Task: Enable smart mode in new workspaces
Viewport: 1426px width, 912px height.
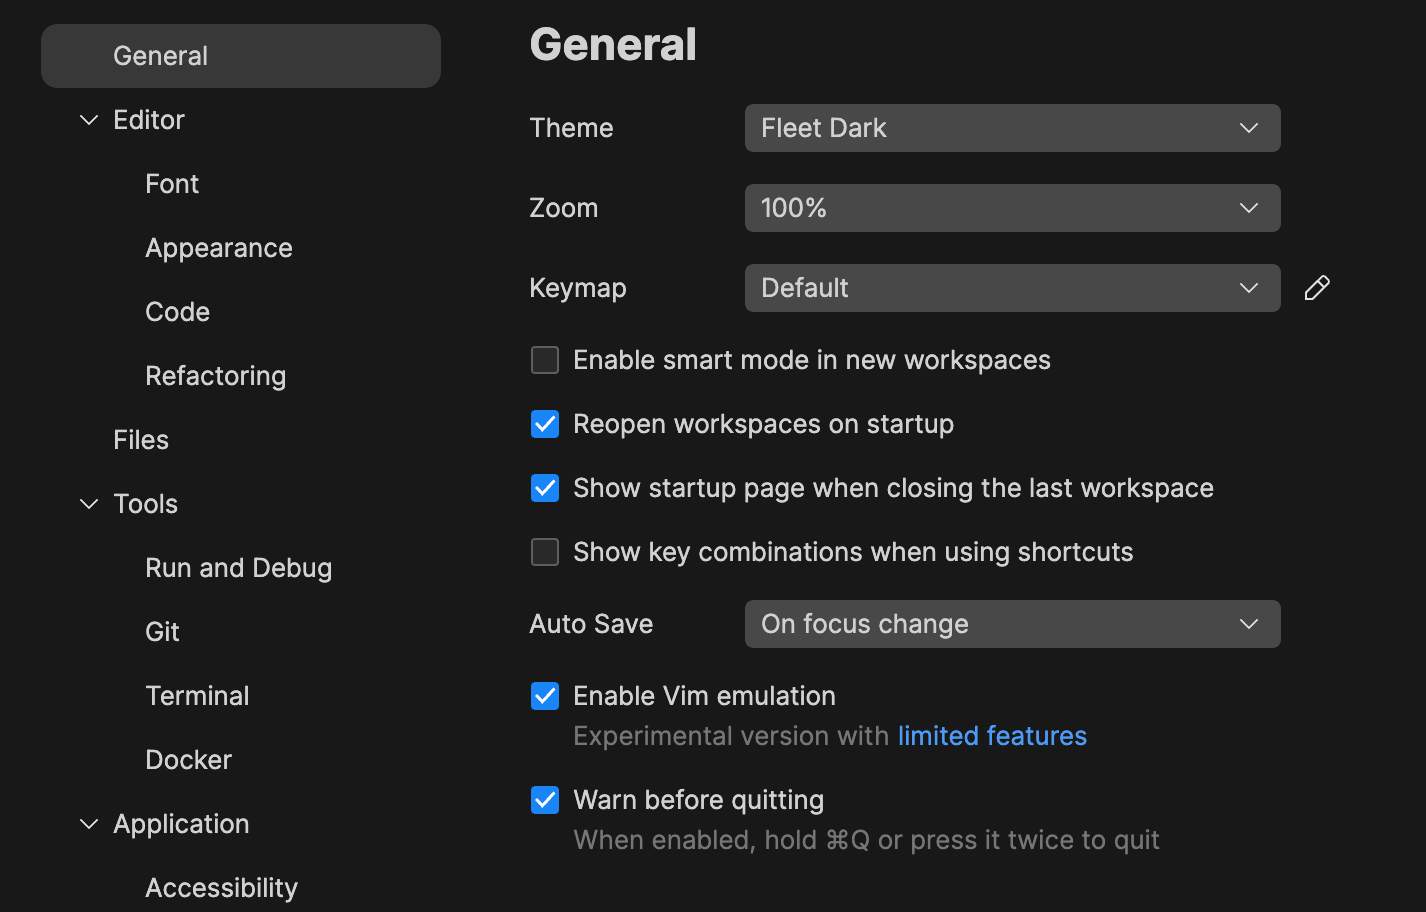Action: [545, 360]
